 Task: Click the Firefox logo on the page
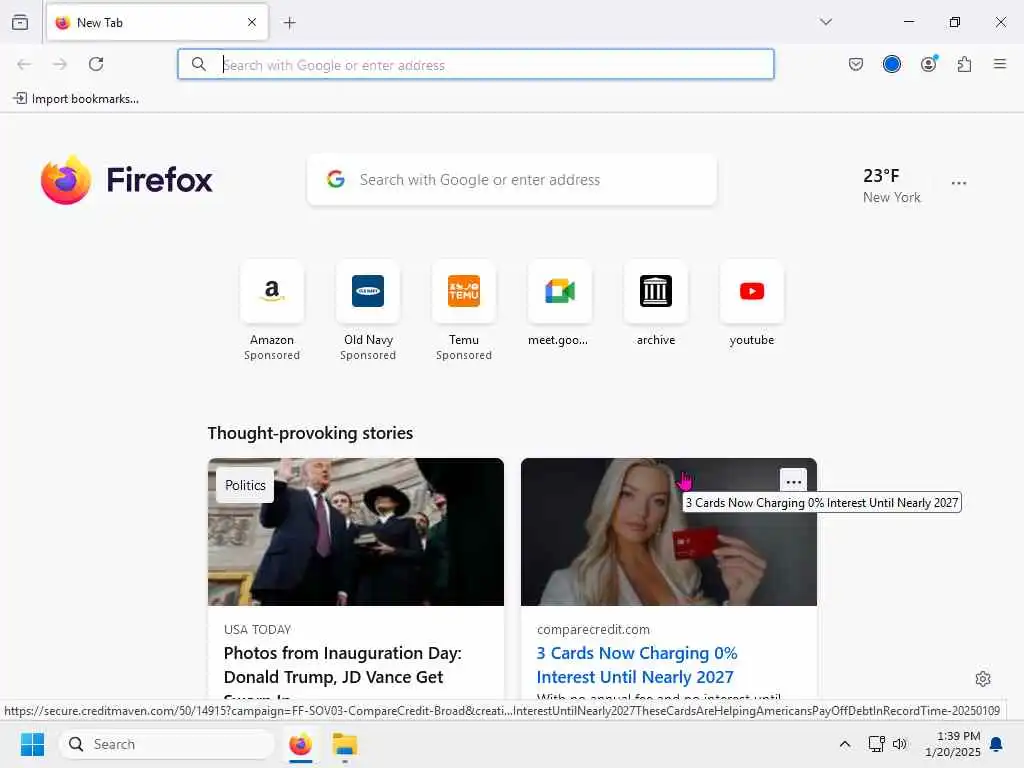127,180
